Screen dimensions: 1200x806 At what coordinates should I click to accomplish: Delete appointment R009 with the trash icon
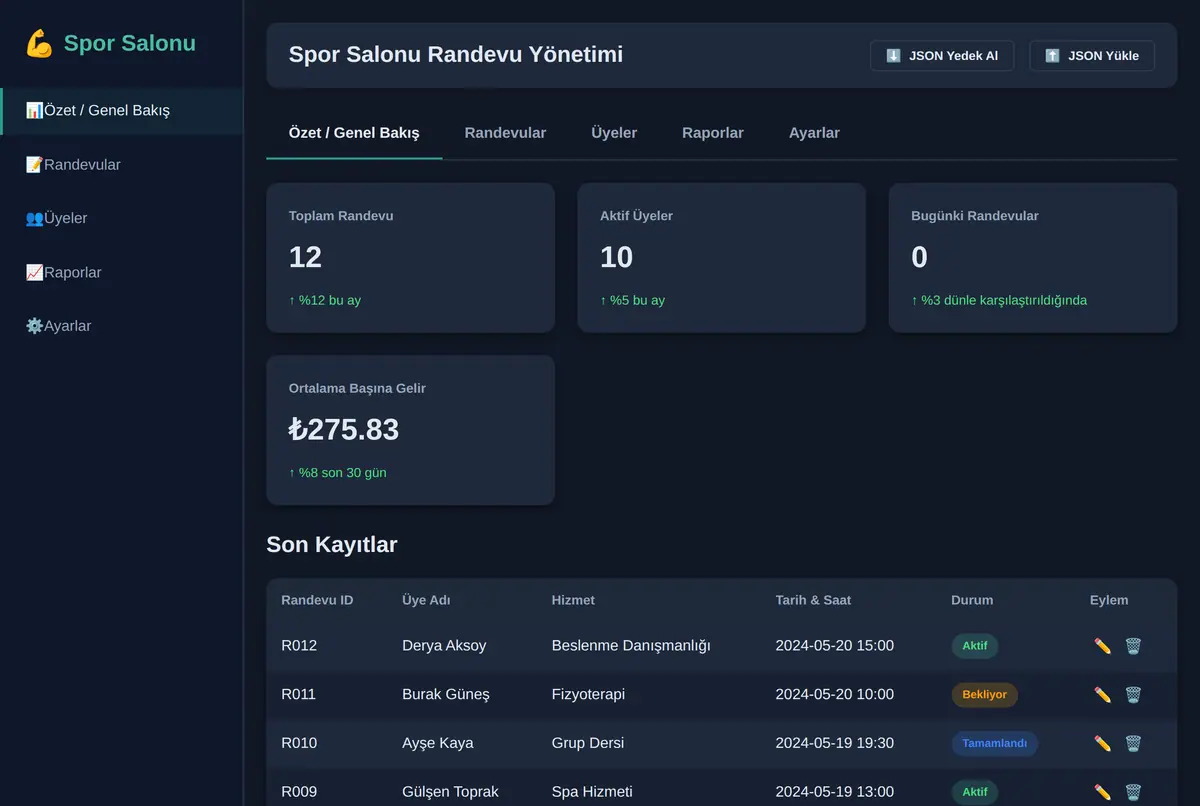tap(1133, 792)
